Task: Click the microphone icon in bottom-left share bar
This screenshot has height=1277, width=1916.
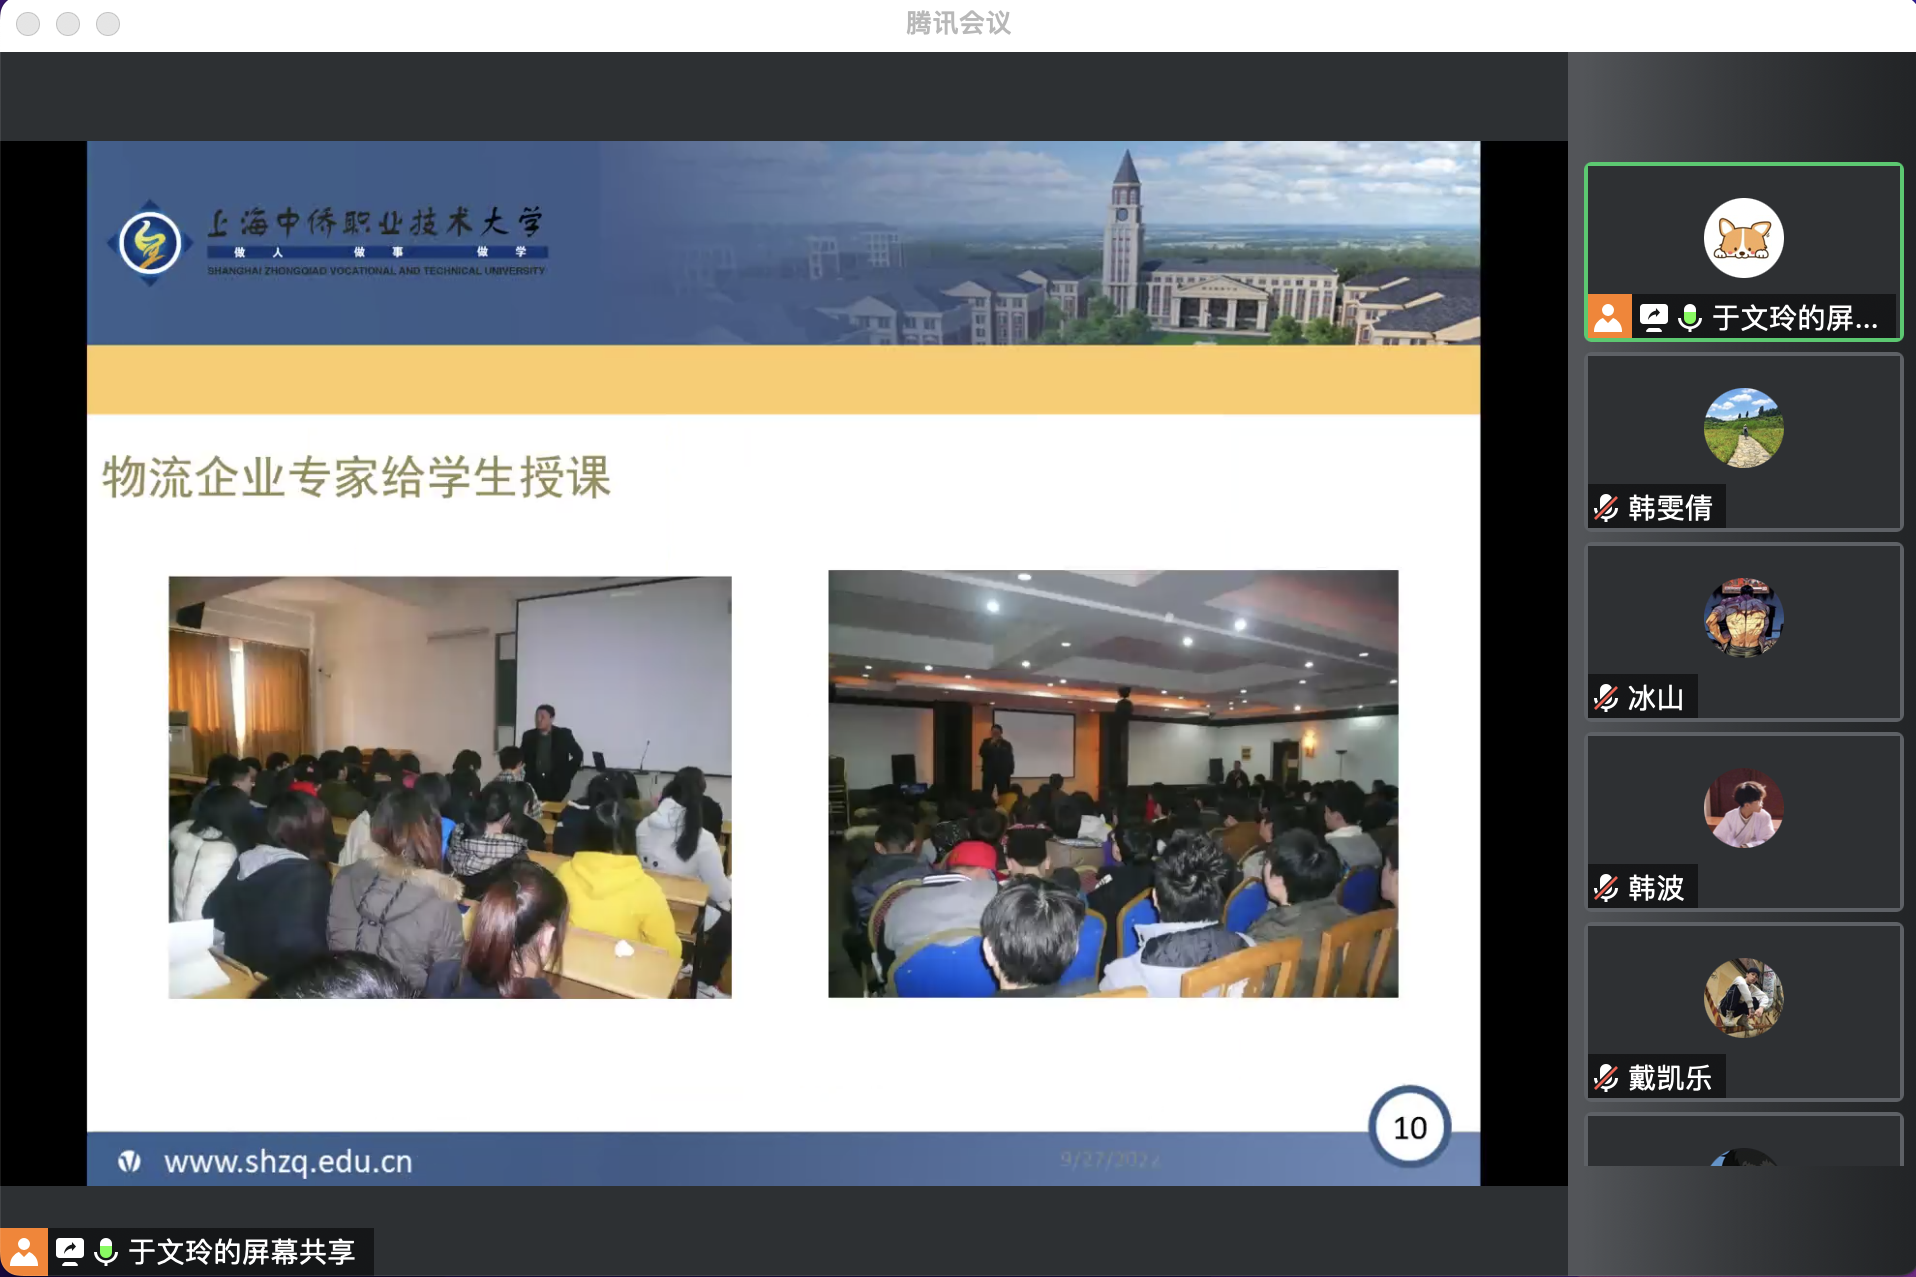Action: click(x=106, y=1252)
